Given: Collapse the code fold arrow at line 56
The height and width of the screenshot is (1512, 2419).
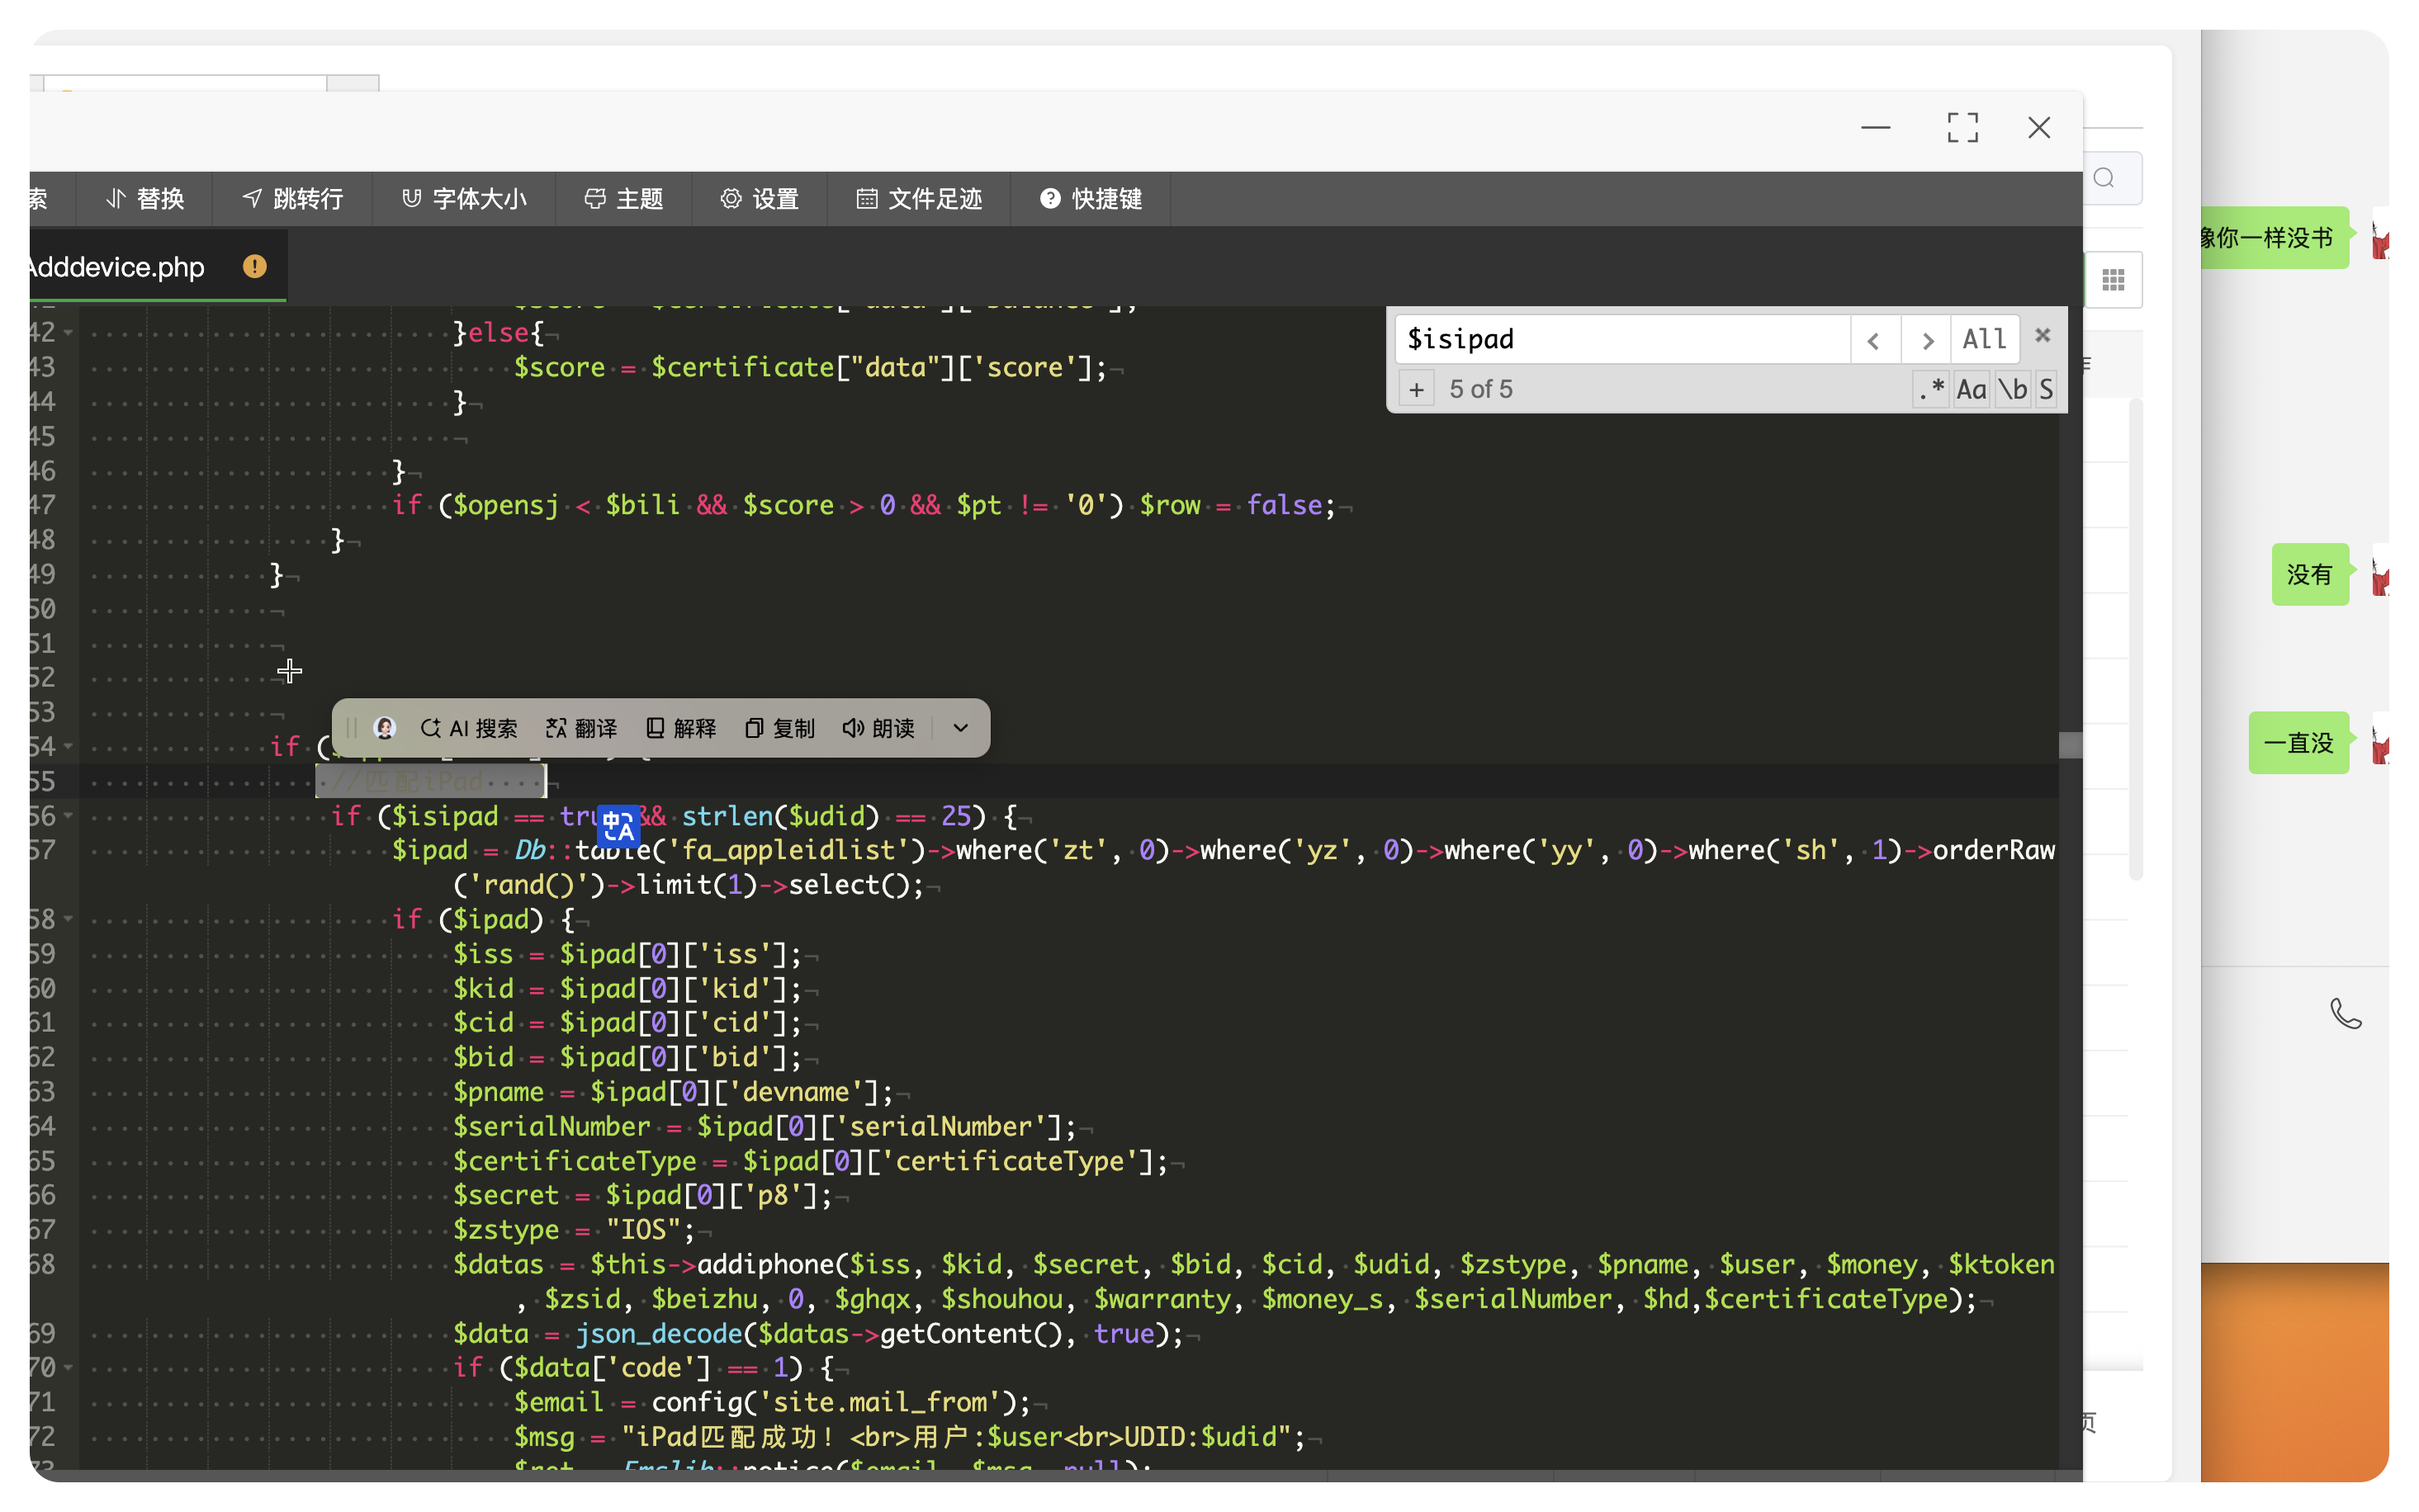Looking at the screenshot, I should click(68, 816).
